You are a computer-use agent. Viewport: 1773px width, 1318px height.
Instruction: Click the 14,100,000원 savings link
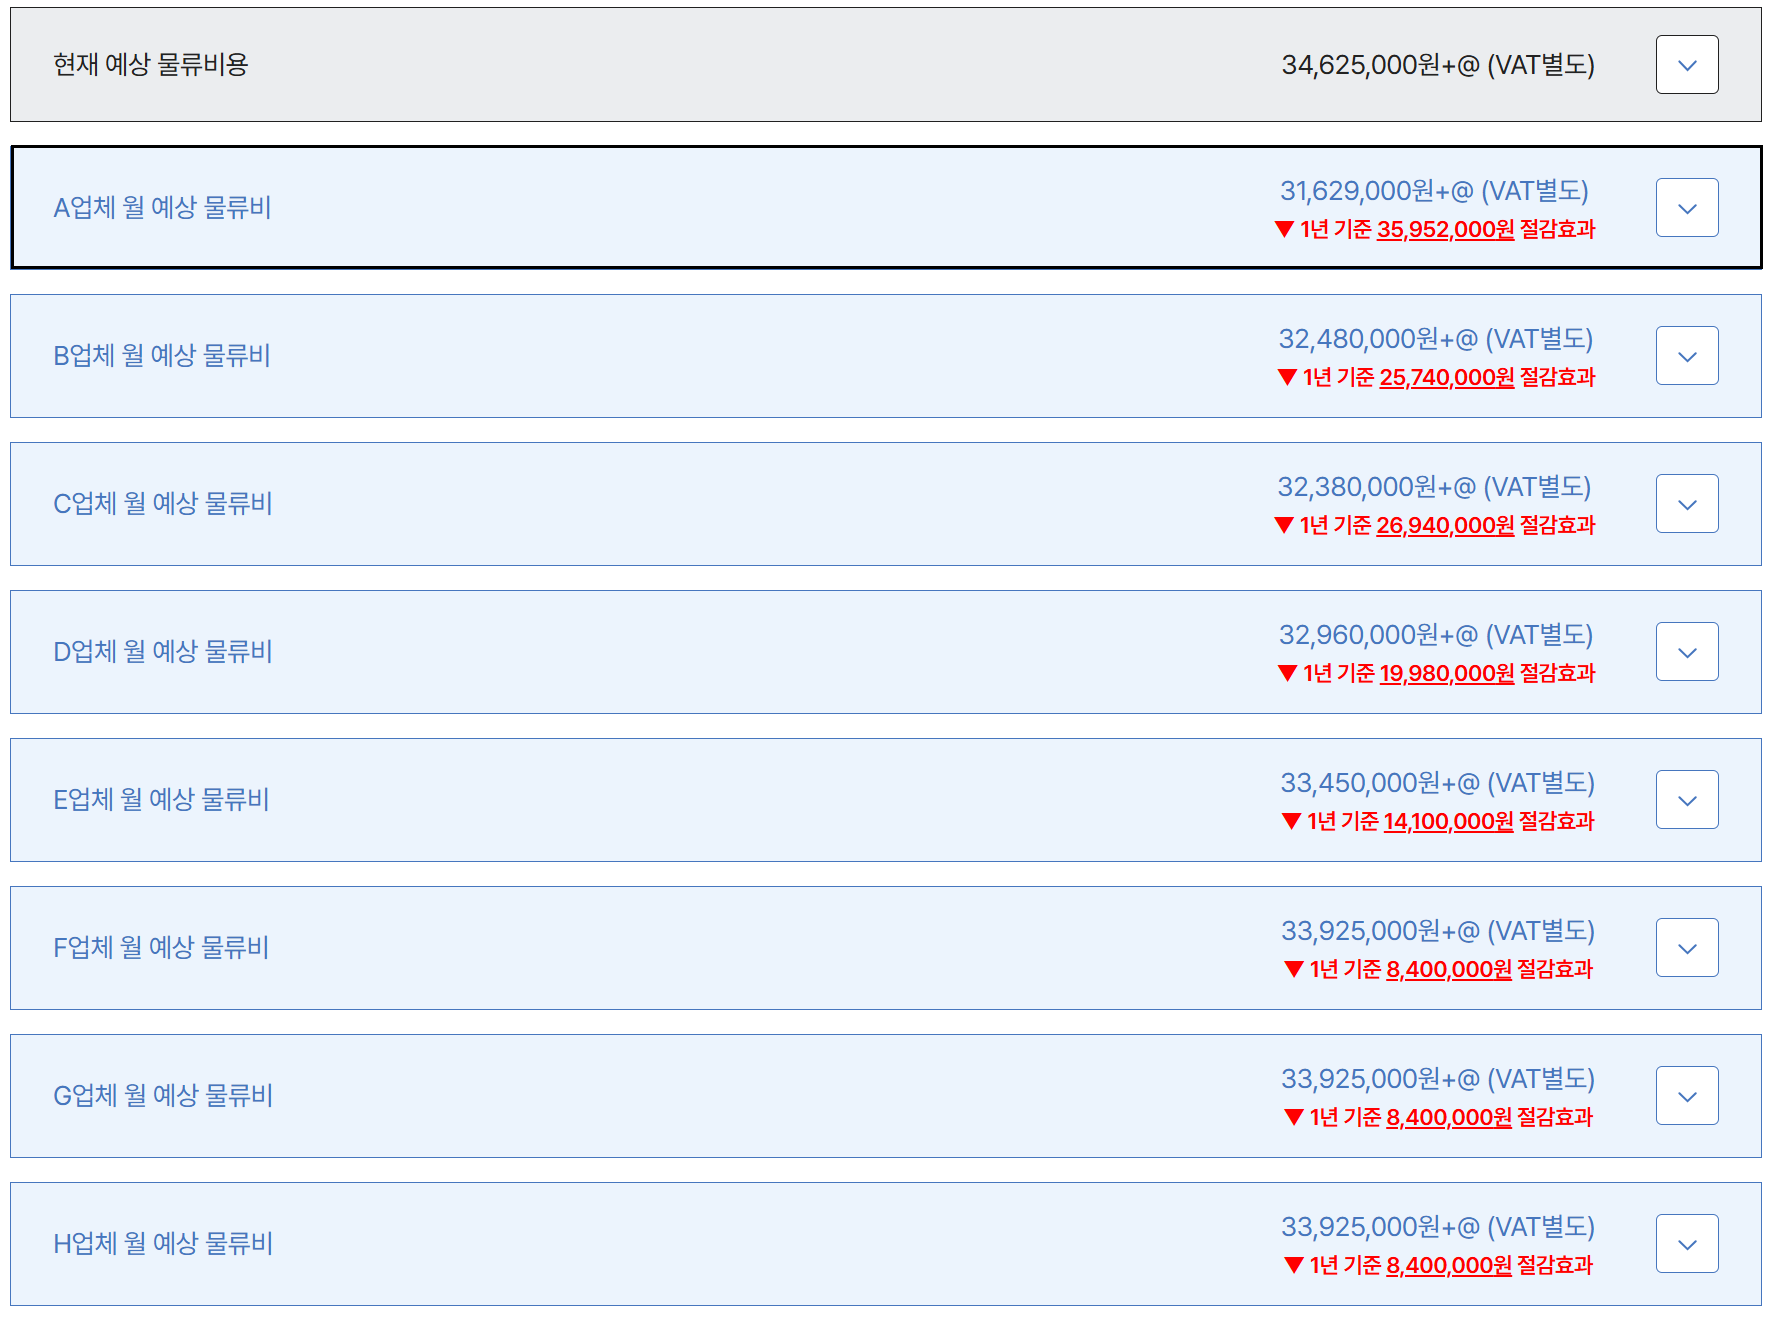(x=1448, y=822)
